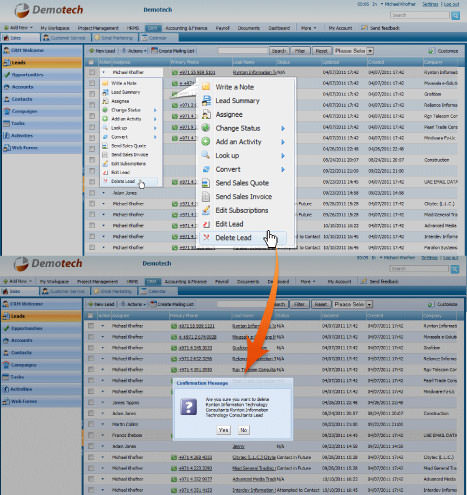Expand Change Status submenu arrow in small menu
The width and height of the screenshot is (467, 495).
pos(155,110)
